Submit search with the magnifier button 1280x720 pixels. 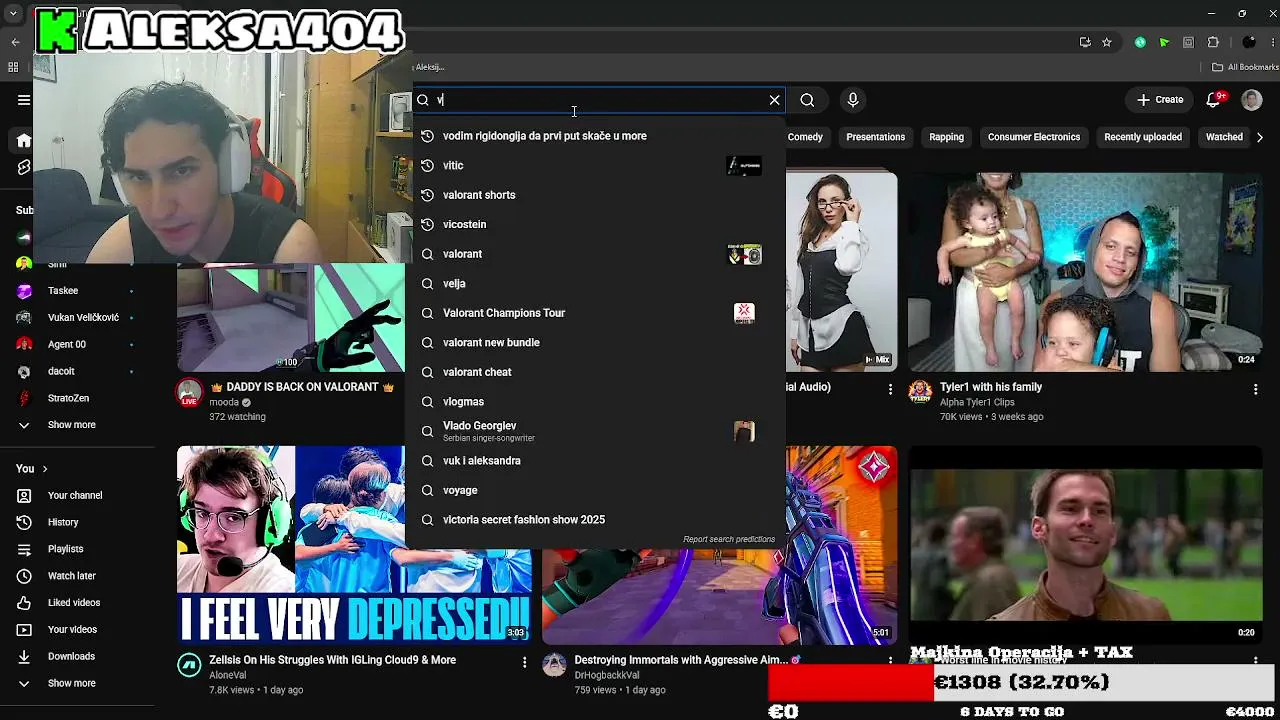[x=807, y=100]
